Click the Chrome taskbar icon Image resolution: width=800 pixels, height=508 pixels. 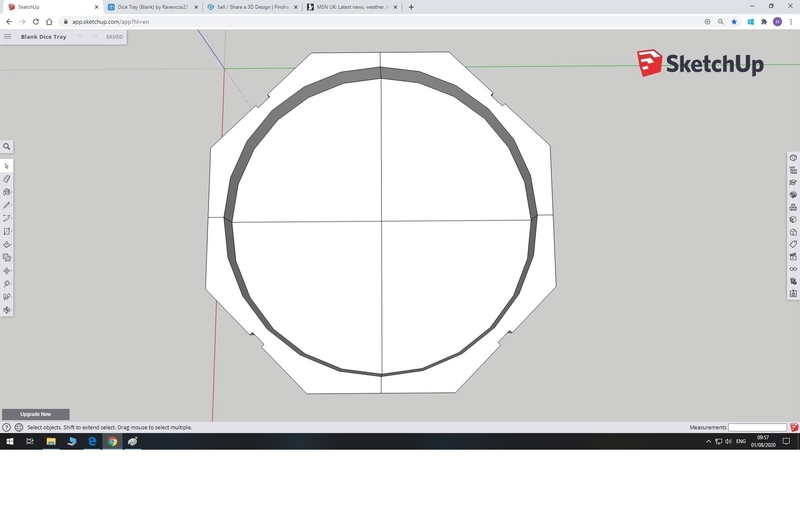click(112, 442)
